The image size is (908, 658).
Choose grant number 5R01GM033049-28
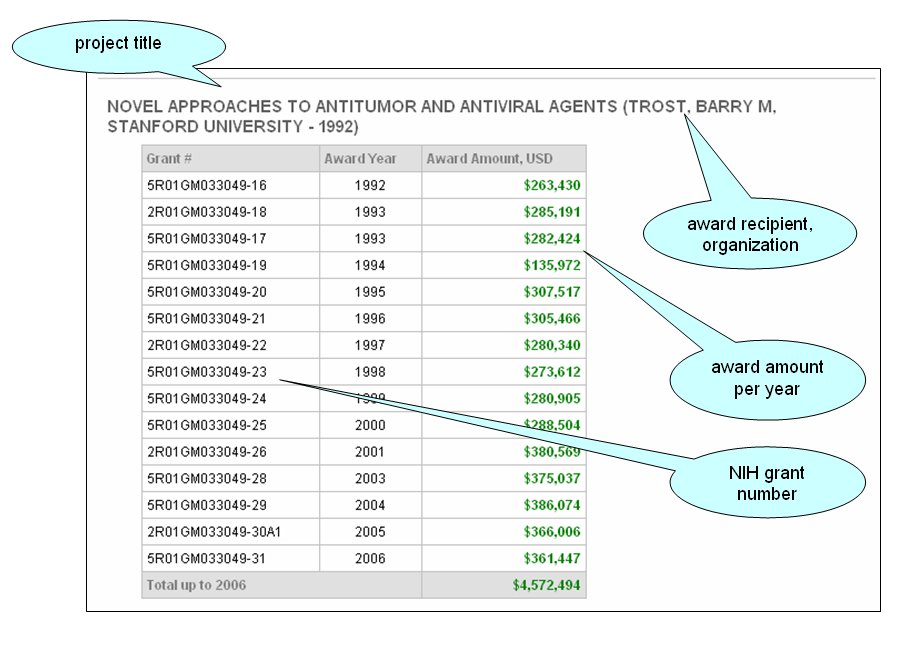pyautogui.click(x=207, y=478)
